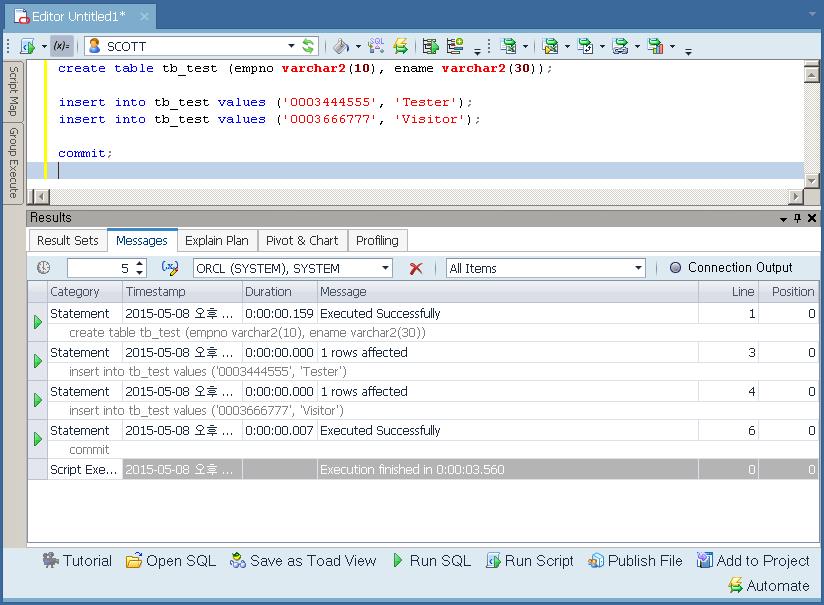Click the clock history icon in Messages

point(44,268)
